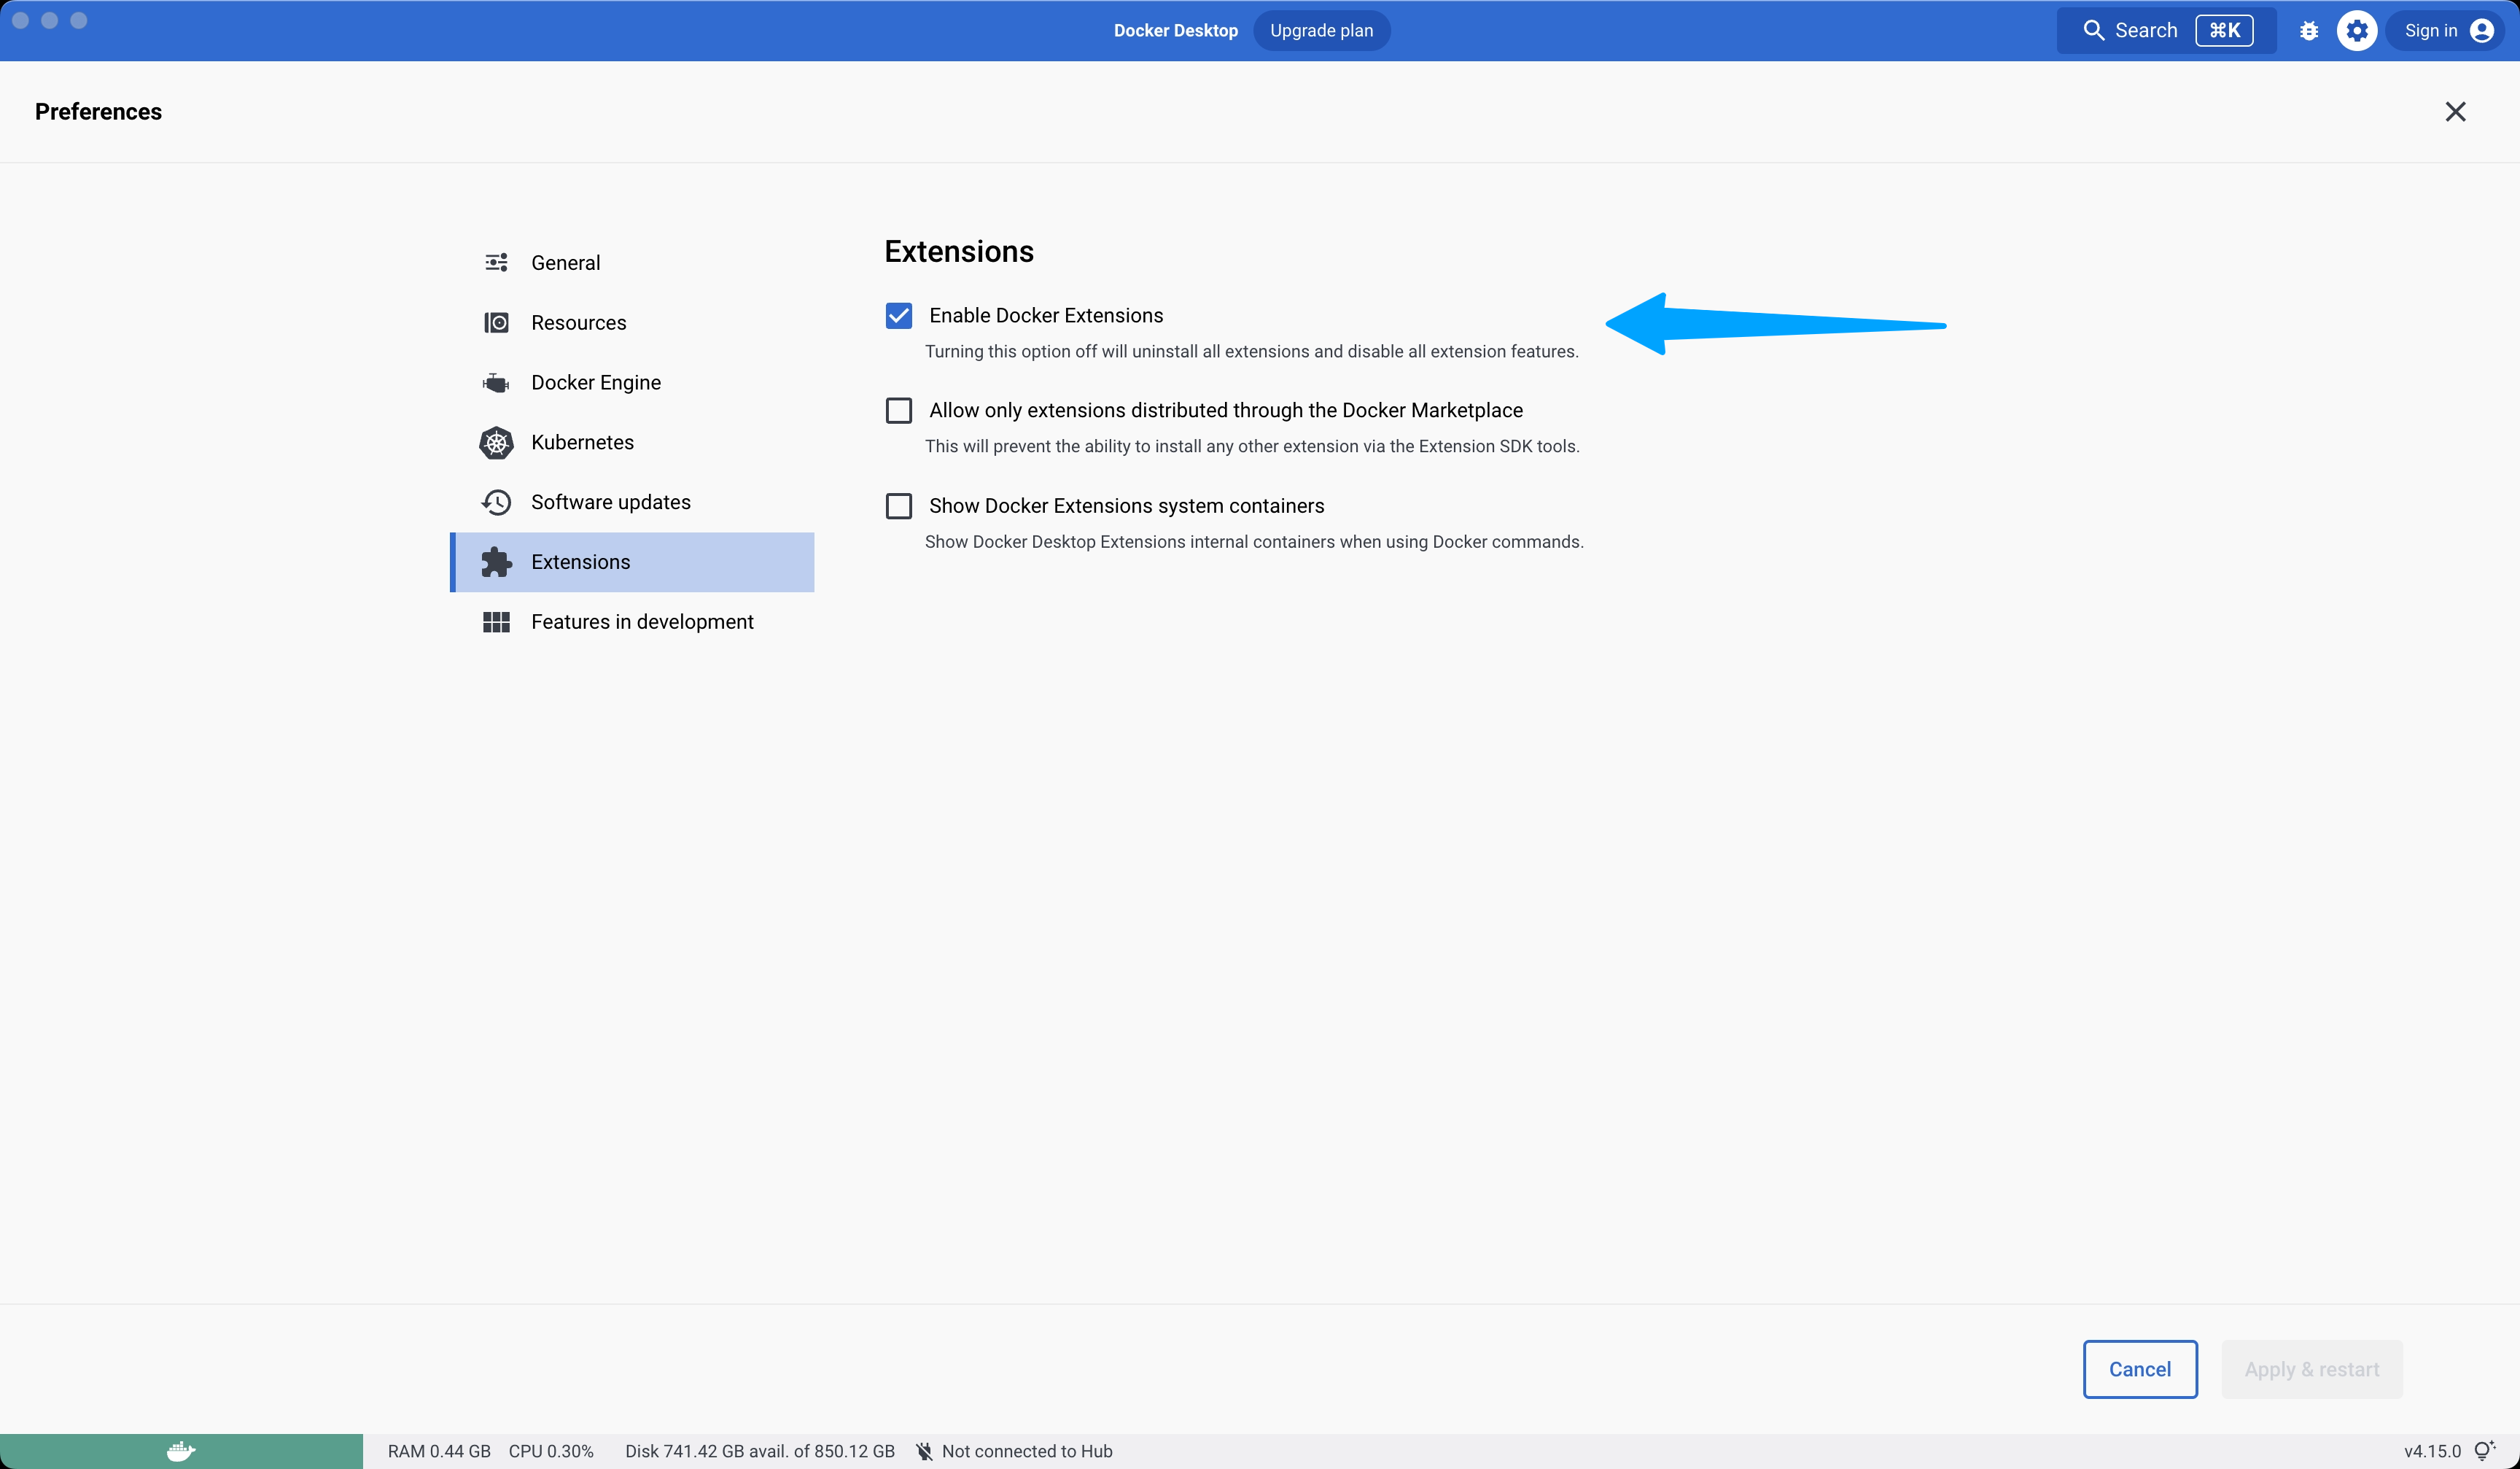Select the Resources preferences icon

[x=497, y=322]
